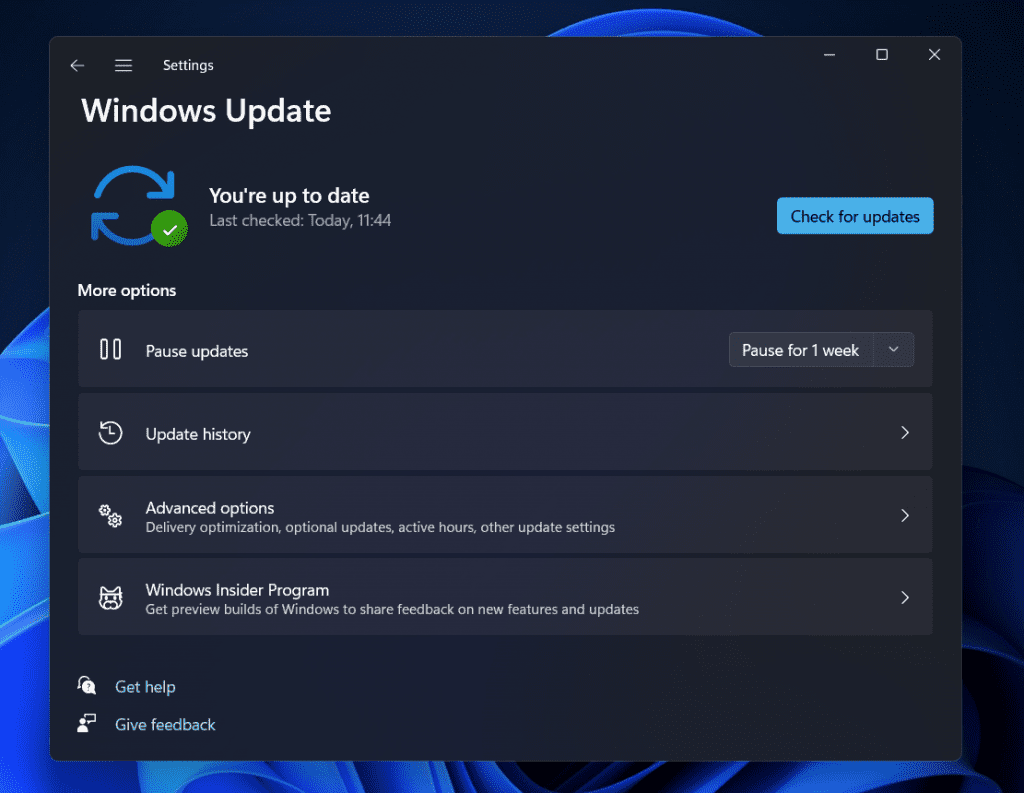Expand the Pause for 1 week dropdown arrow
Screen dimensions: 1024x793
(x=893, y=350)
